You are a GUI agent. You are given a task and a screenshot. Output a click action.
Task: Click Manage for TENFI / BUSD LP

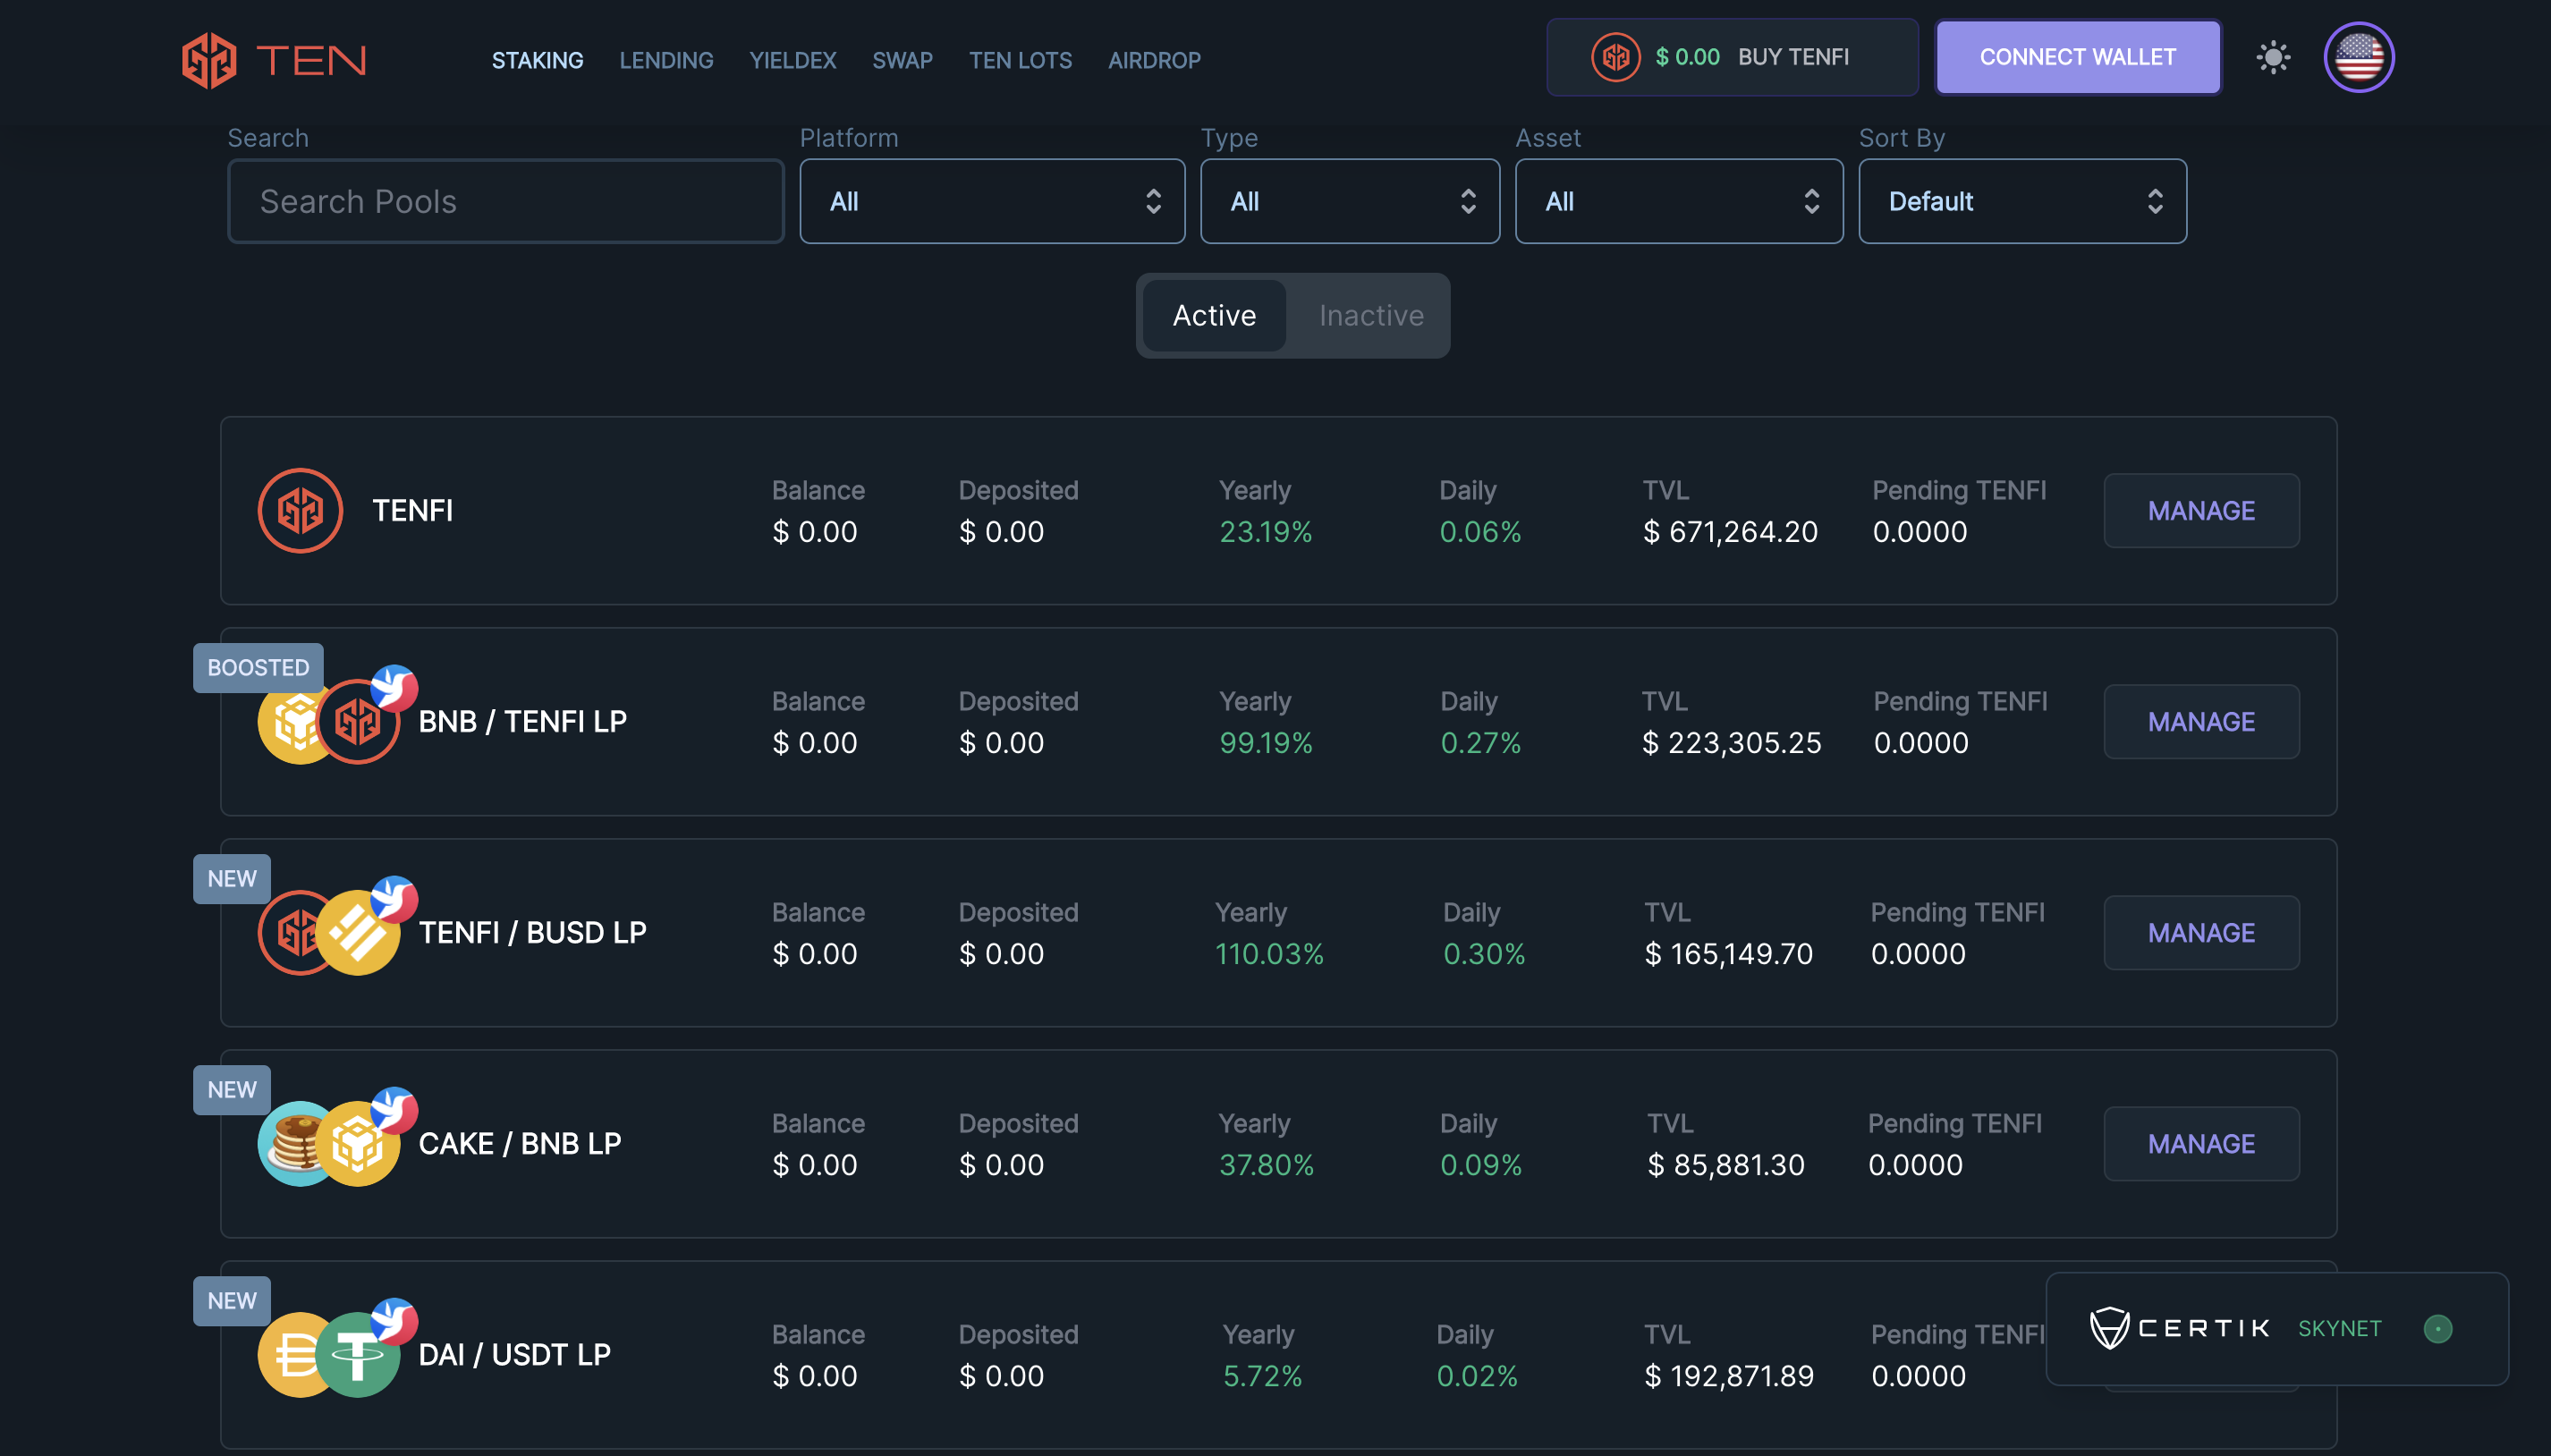coord(2200,932)
